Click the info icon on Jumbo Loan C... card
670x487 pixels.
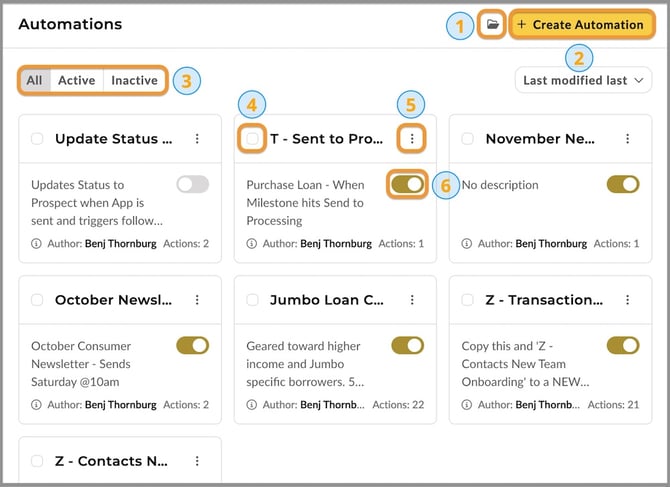[252, 405]
